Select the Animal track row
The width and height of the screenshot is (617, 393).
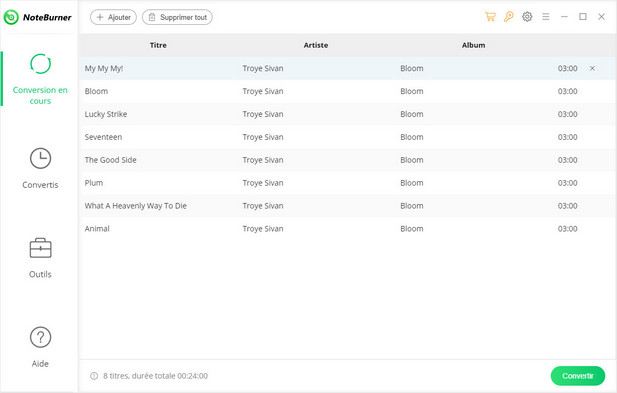click(348, 229)
